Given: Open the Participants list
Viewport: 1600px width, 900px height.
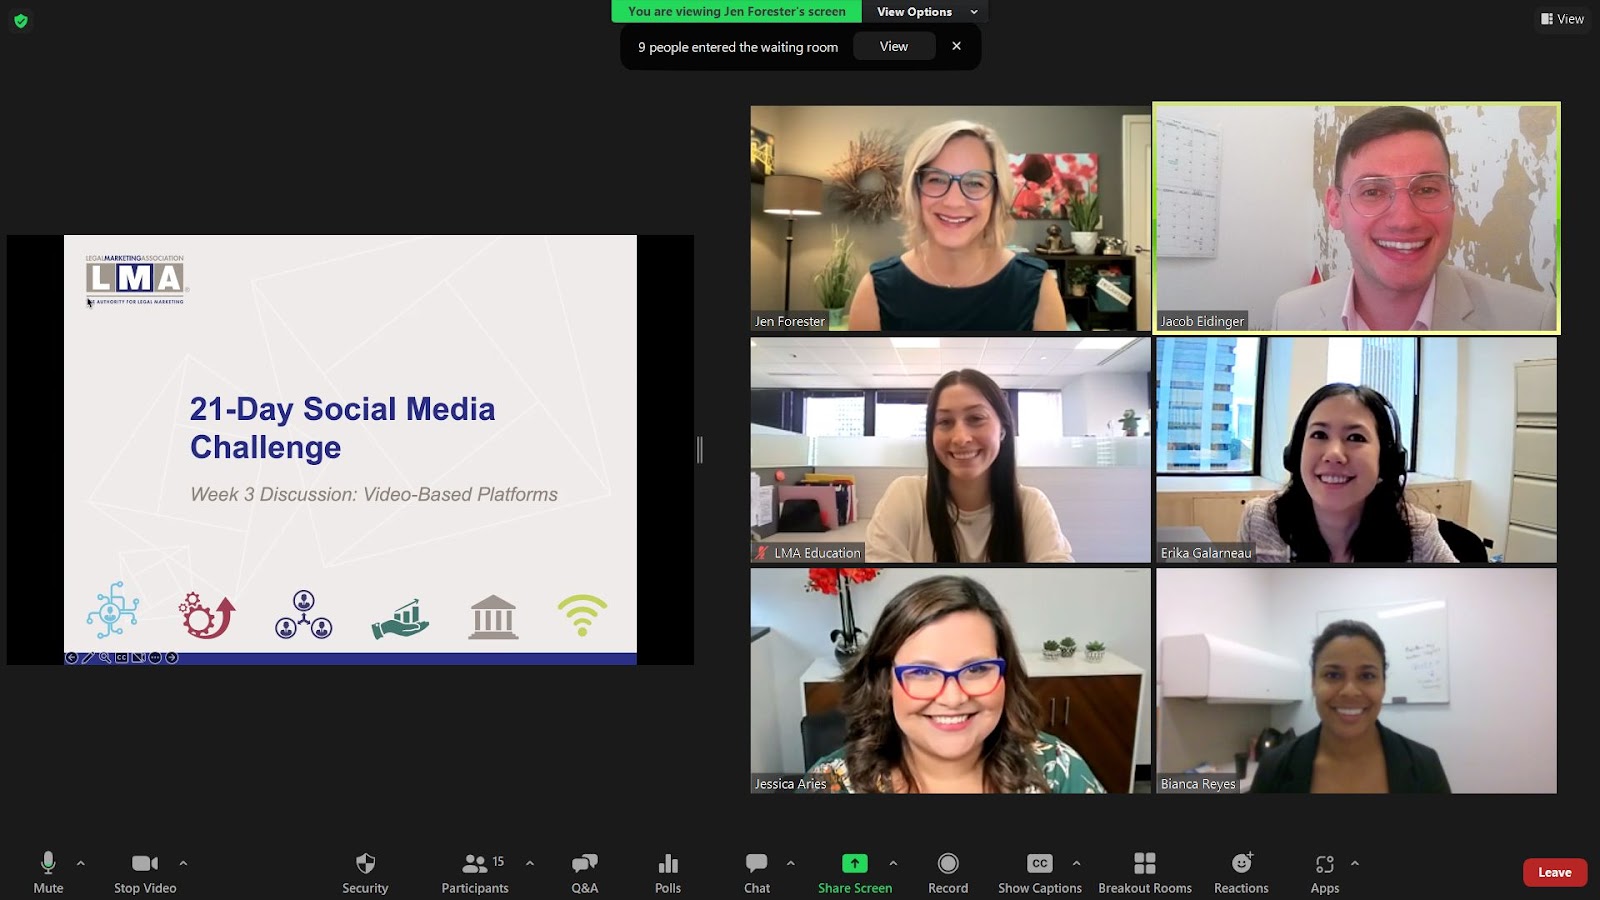Looking at the screenshot, I should (x=476, y=872).
